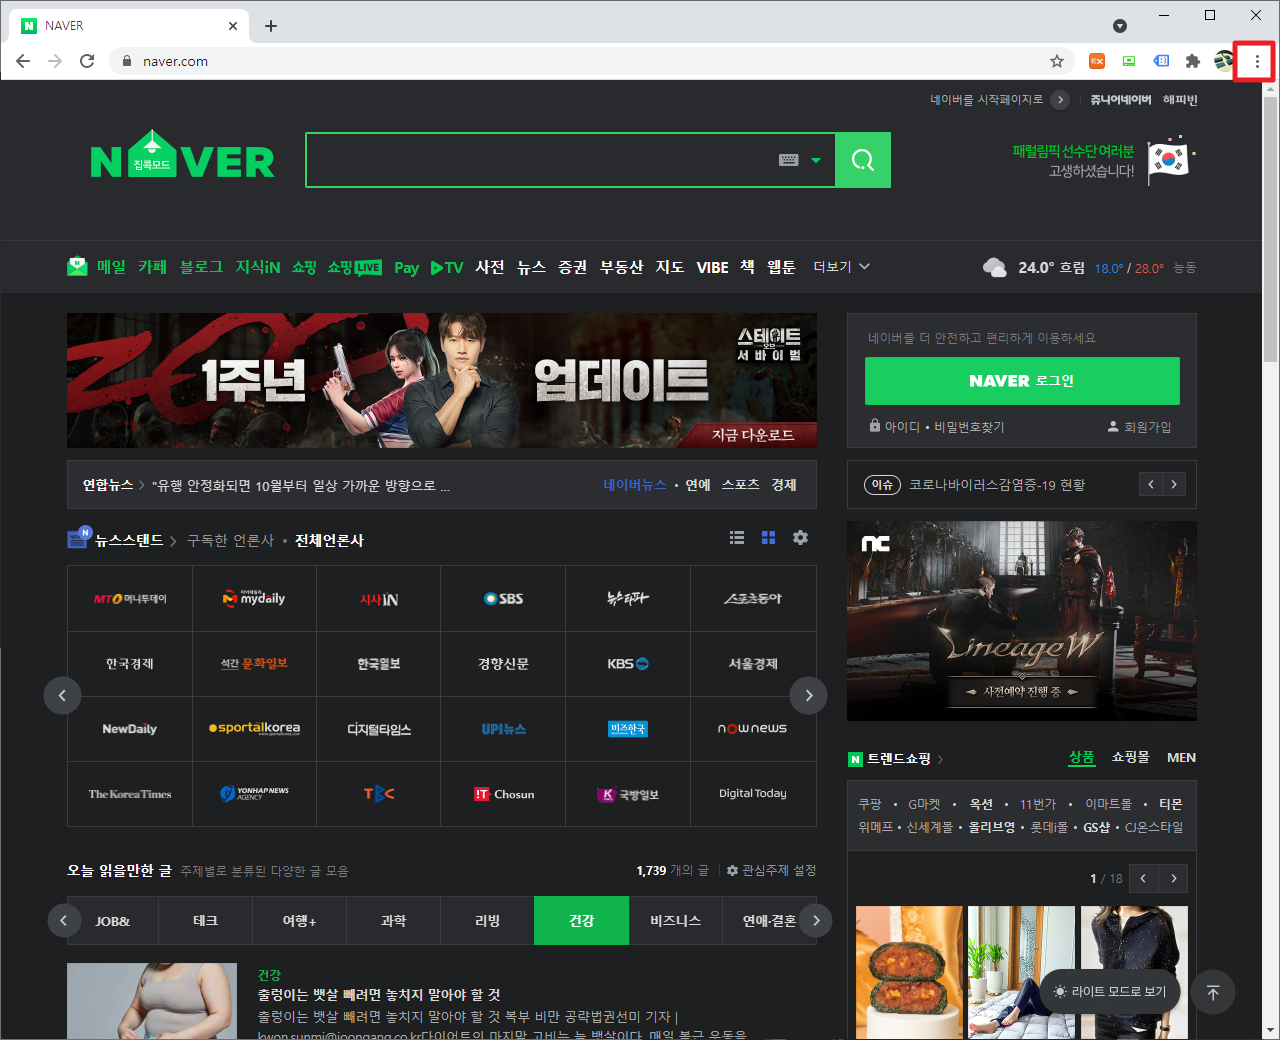Open 코로나바이러스감염증-19 현황 link
This screenshot has width=1280, height=1040.
[x=997, y=485]
